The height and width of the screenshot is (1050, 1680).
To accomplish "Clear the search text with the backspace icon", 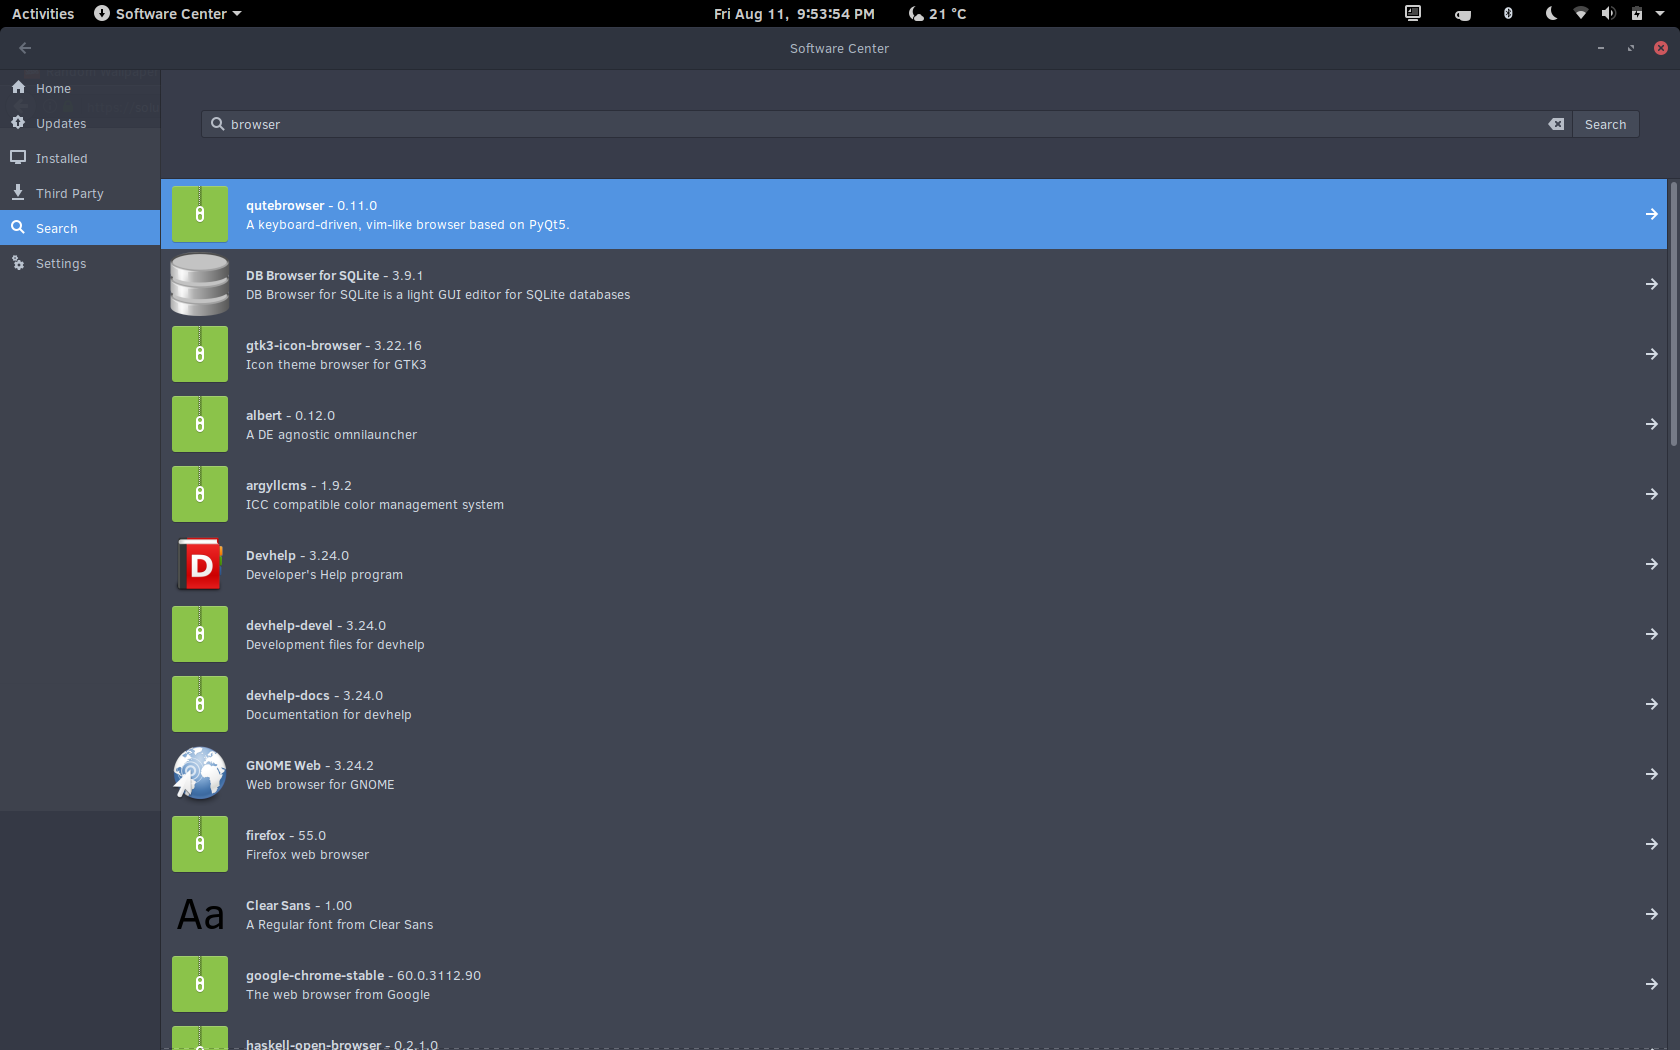I will coord(1556,124).
